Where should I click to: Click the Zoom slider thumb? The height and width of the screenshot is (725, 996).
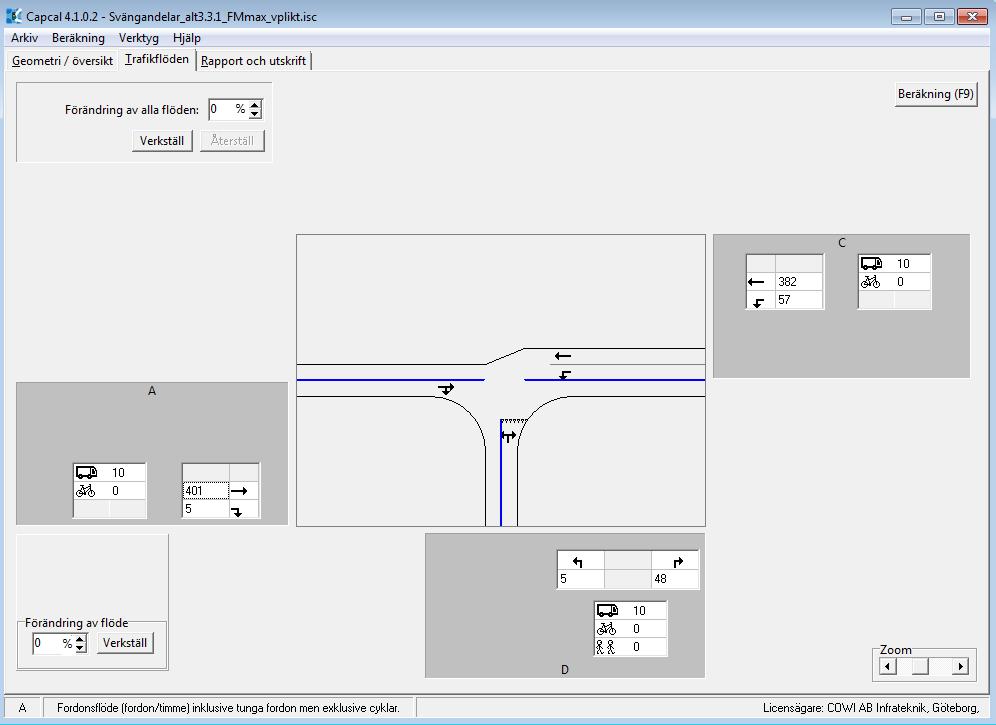pos(920,666)
